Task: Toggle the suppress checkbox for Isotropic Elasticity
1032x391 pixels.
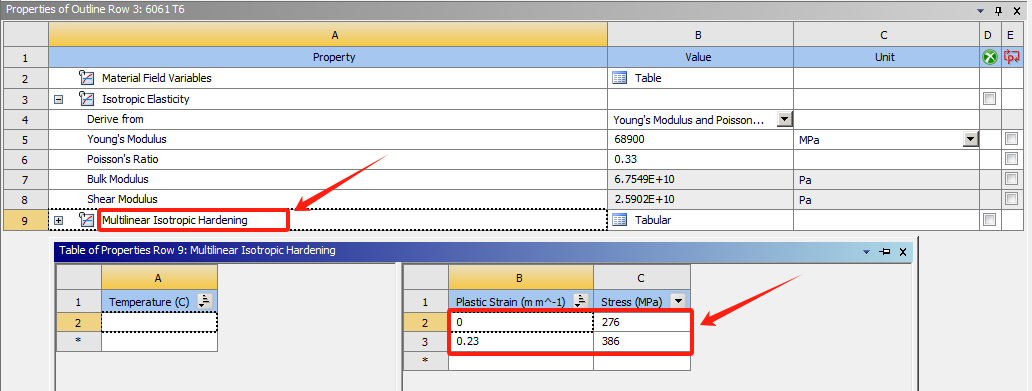Action: point(989,99)
